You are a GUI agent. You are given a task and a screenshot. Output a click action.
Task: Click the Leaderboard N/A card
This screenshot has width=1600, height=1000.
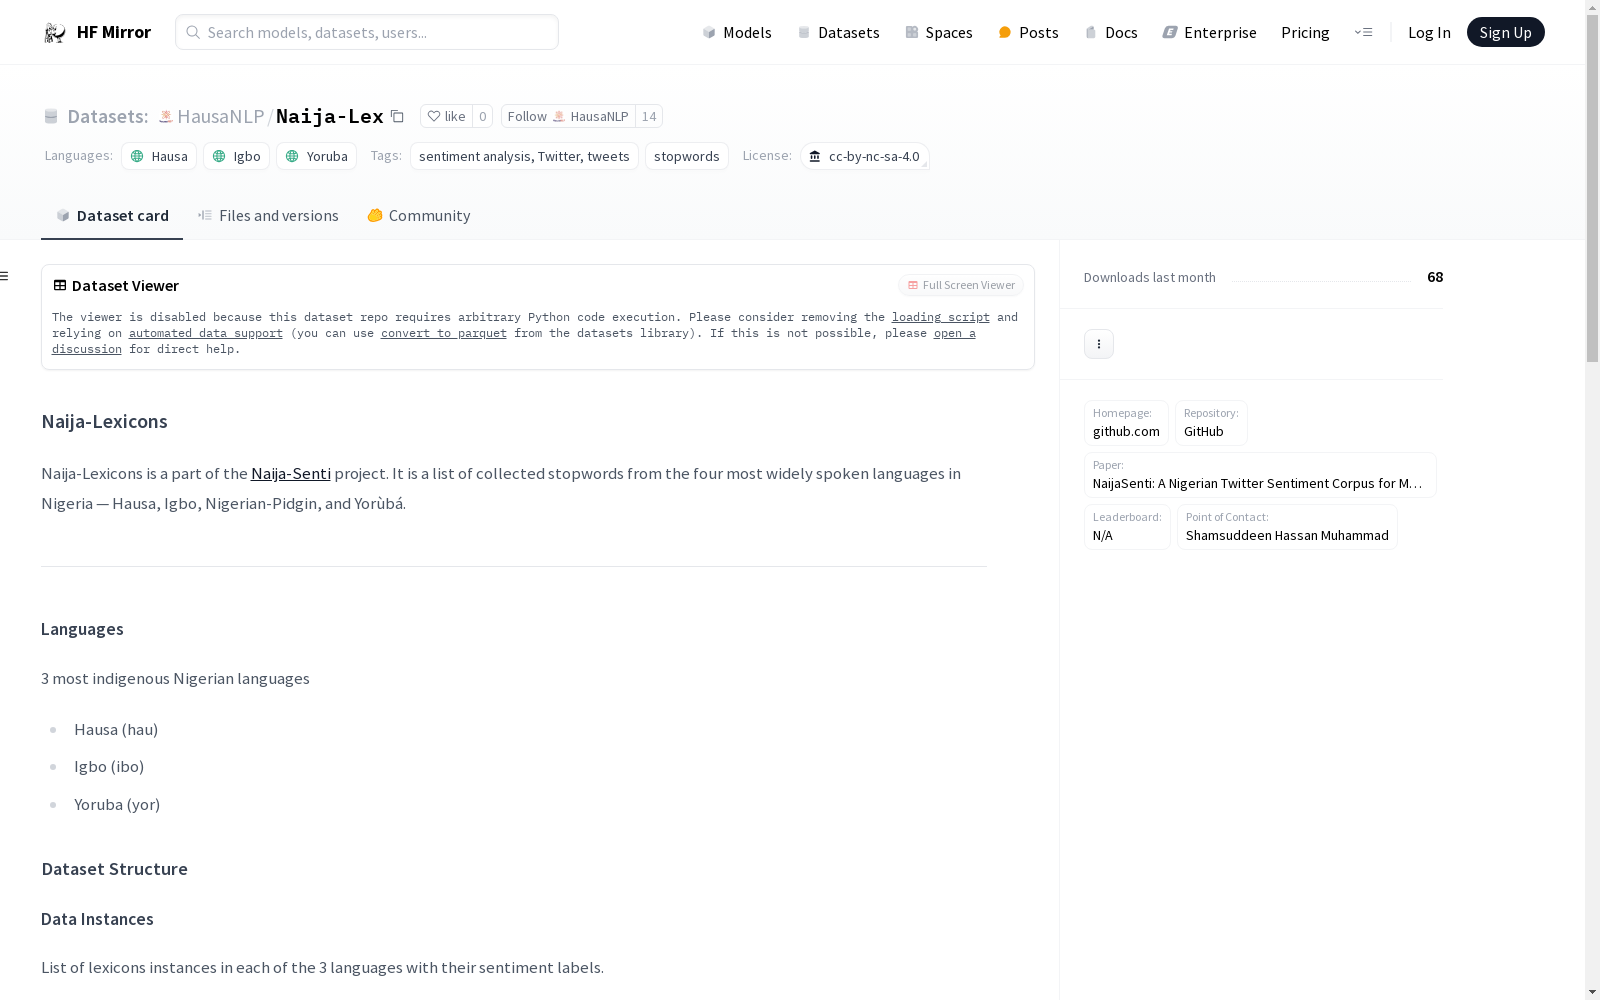point(1127,527)
